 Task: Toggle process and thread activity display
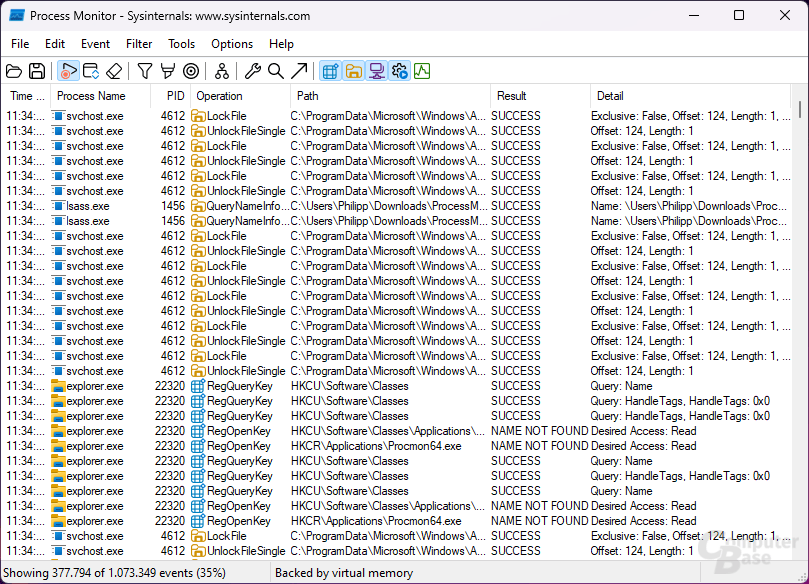(399, 71)
